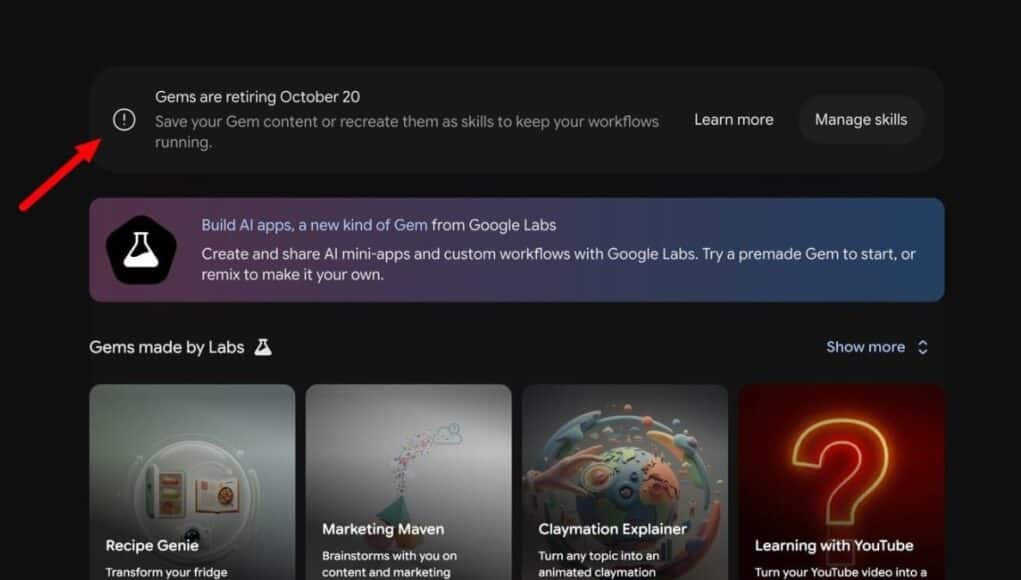The image size is (1021, 580).
Task: Open the Recipe Genie gem card
Action: 192,482
